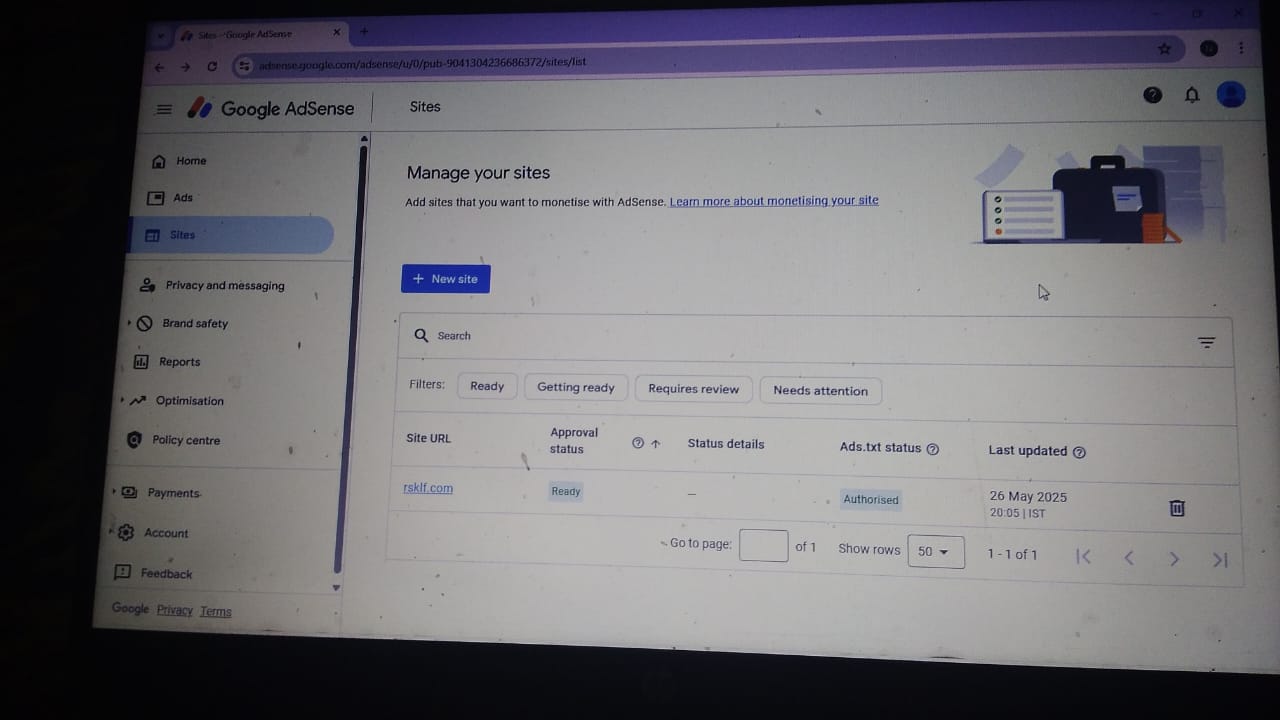
Task: Click the 26 May 2025 date cell
Action: [1028, 504]
